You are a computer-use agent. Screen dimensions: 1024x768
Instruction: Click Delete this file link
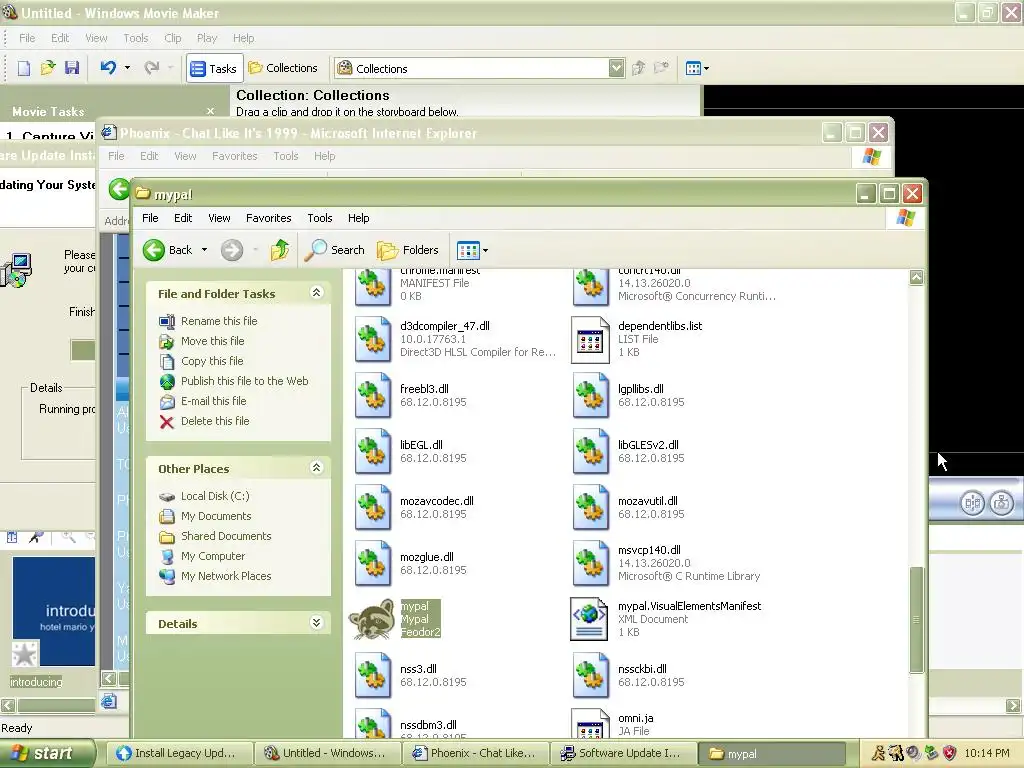click(215, 421)
